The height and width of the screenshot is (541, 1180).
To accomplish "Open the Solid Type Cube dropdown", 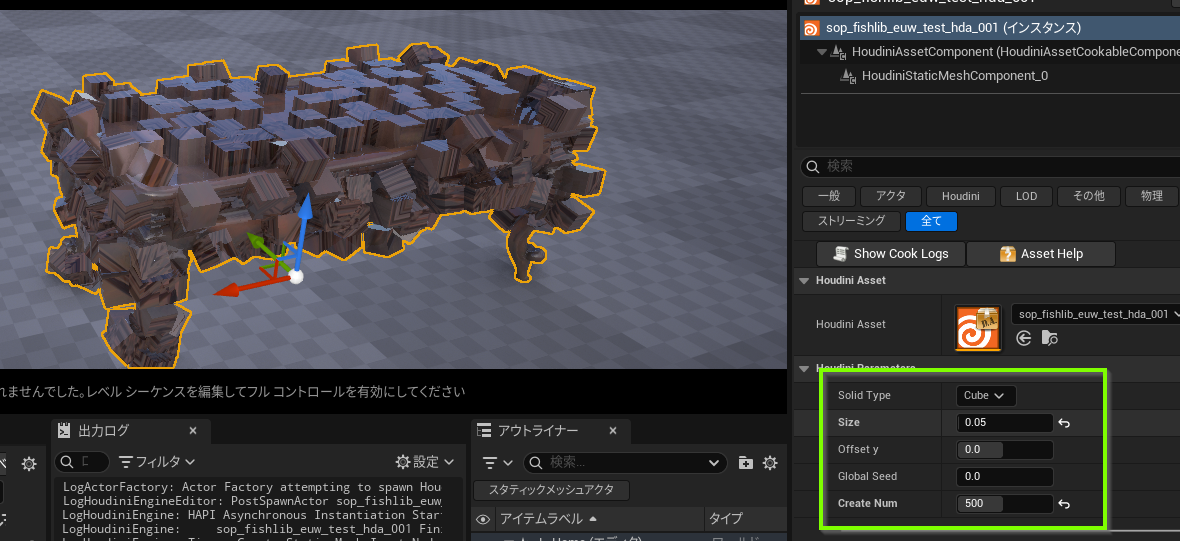I will [986, 396].
